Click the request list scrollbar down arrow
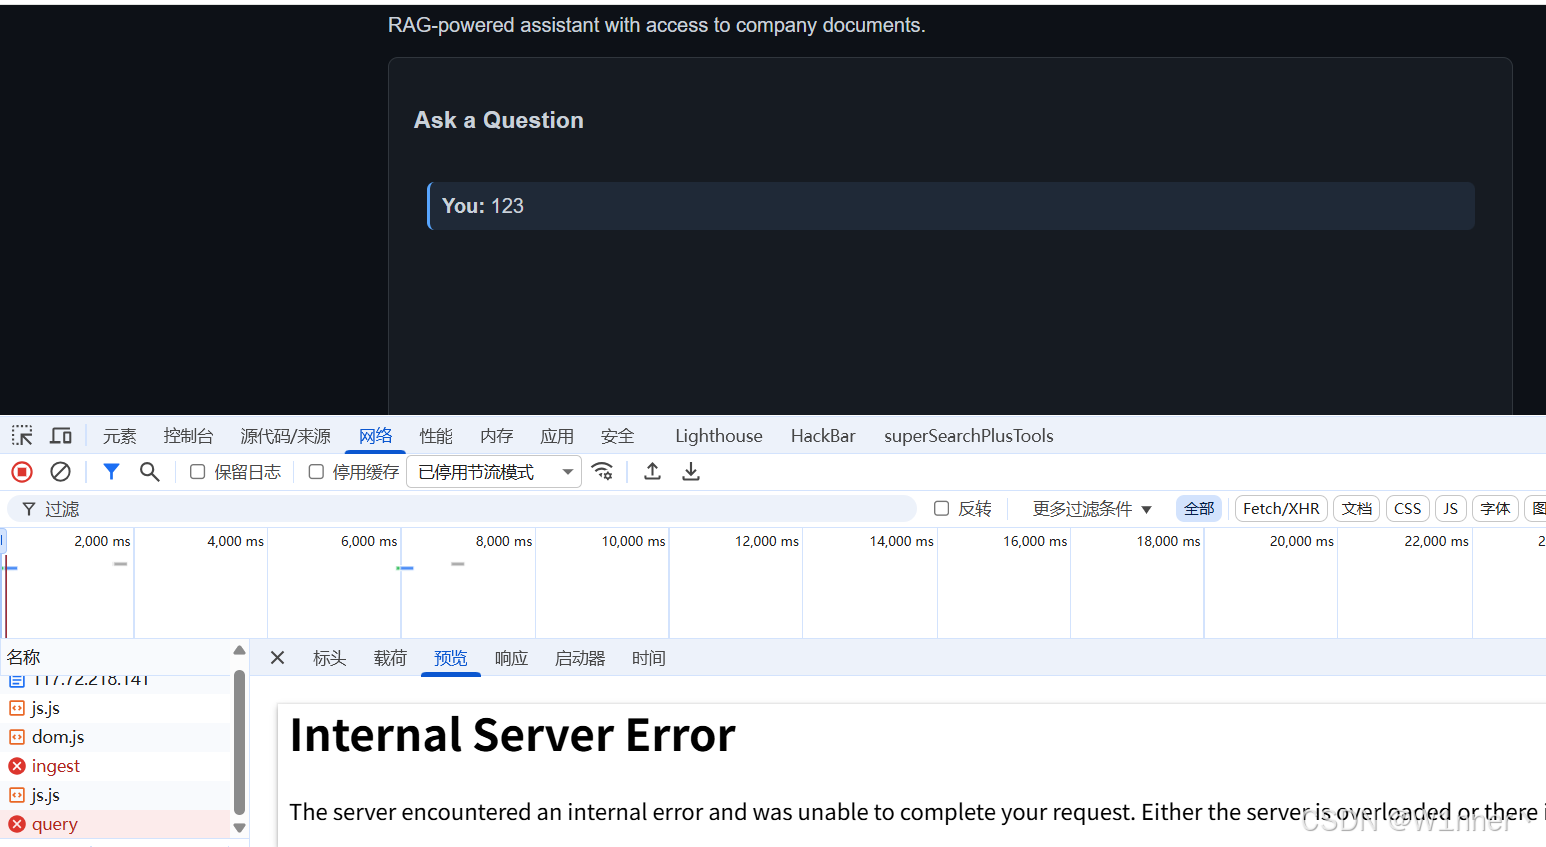Screen dimensions: 1546x847 pyautogui.click(x=240, y=828)
